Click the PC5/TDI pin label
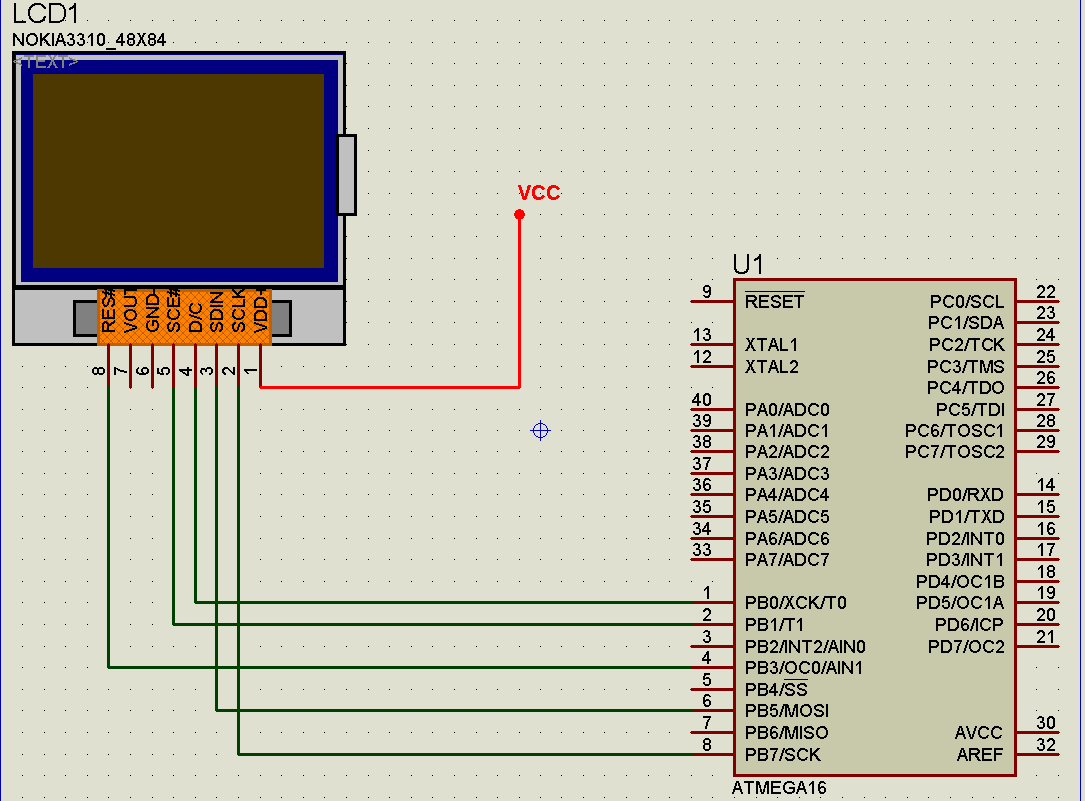The image size is (1085, 801). pos(969,409)
